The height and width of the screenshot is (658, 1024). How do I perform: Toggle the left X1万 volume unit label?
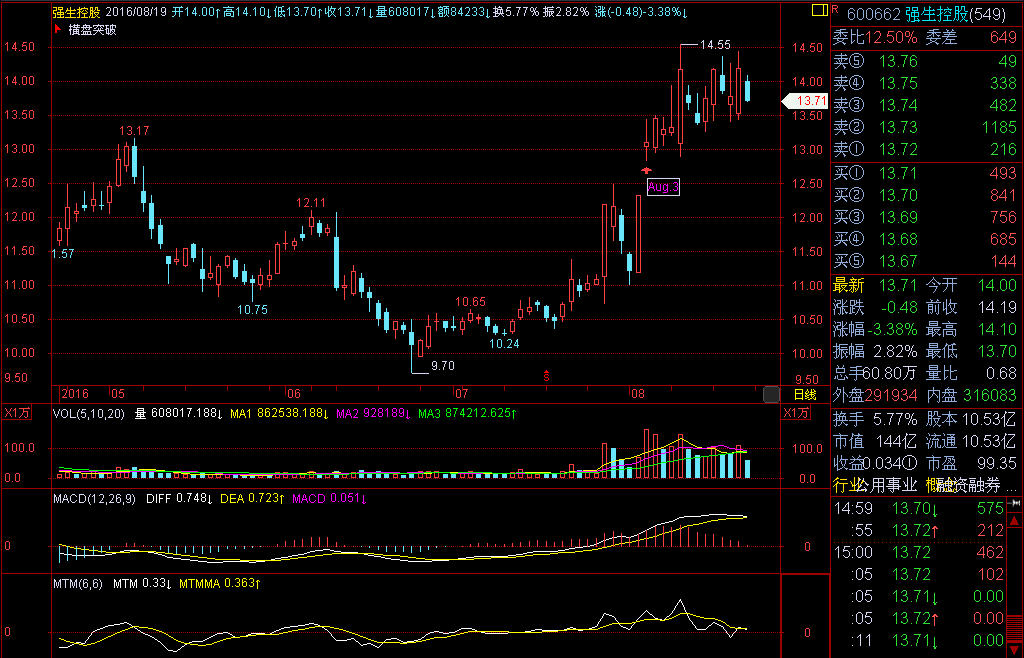(17, 413)
